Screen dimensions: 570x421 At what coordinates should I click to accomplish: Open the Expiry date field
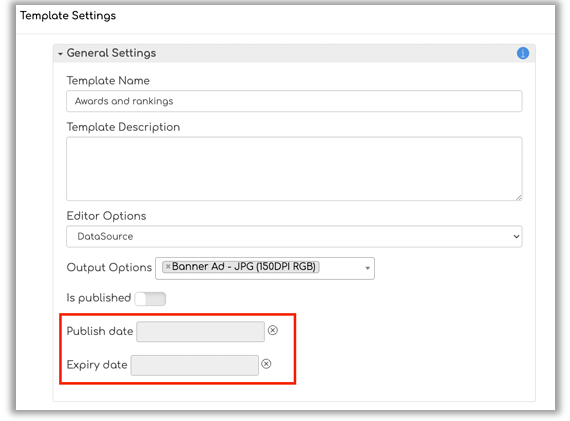coord(194,365)
